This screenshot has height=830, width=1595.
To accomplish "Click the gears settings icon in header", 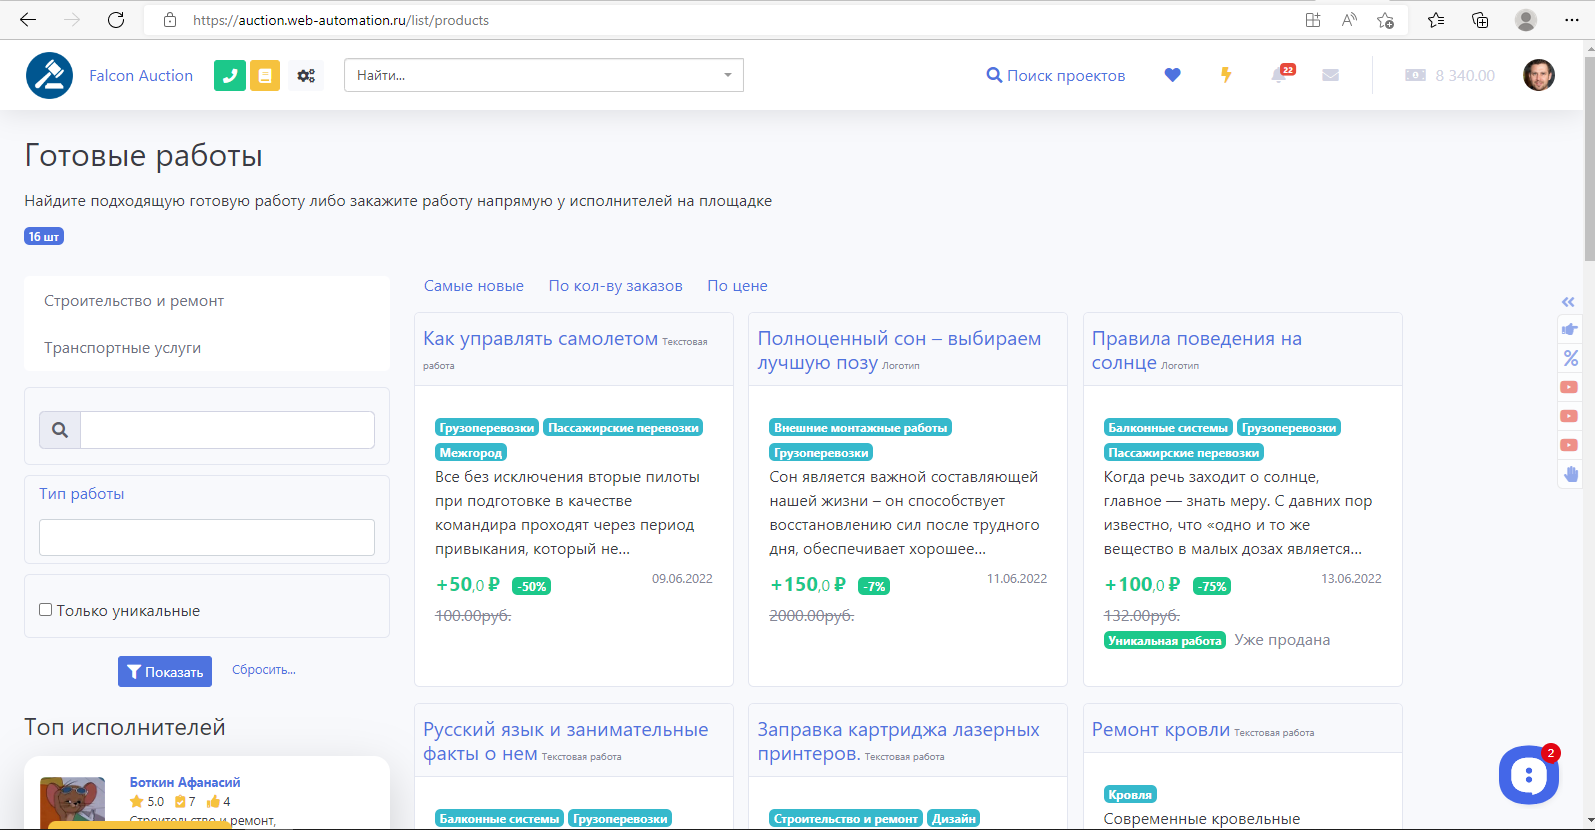I will 306,76.
